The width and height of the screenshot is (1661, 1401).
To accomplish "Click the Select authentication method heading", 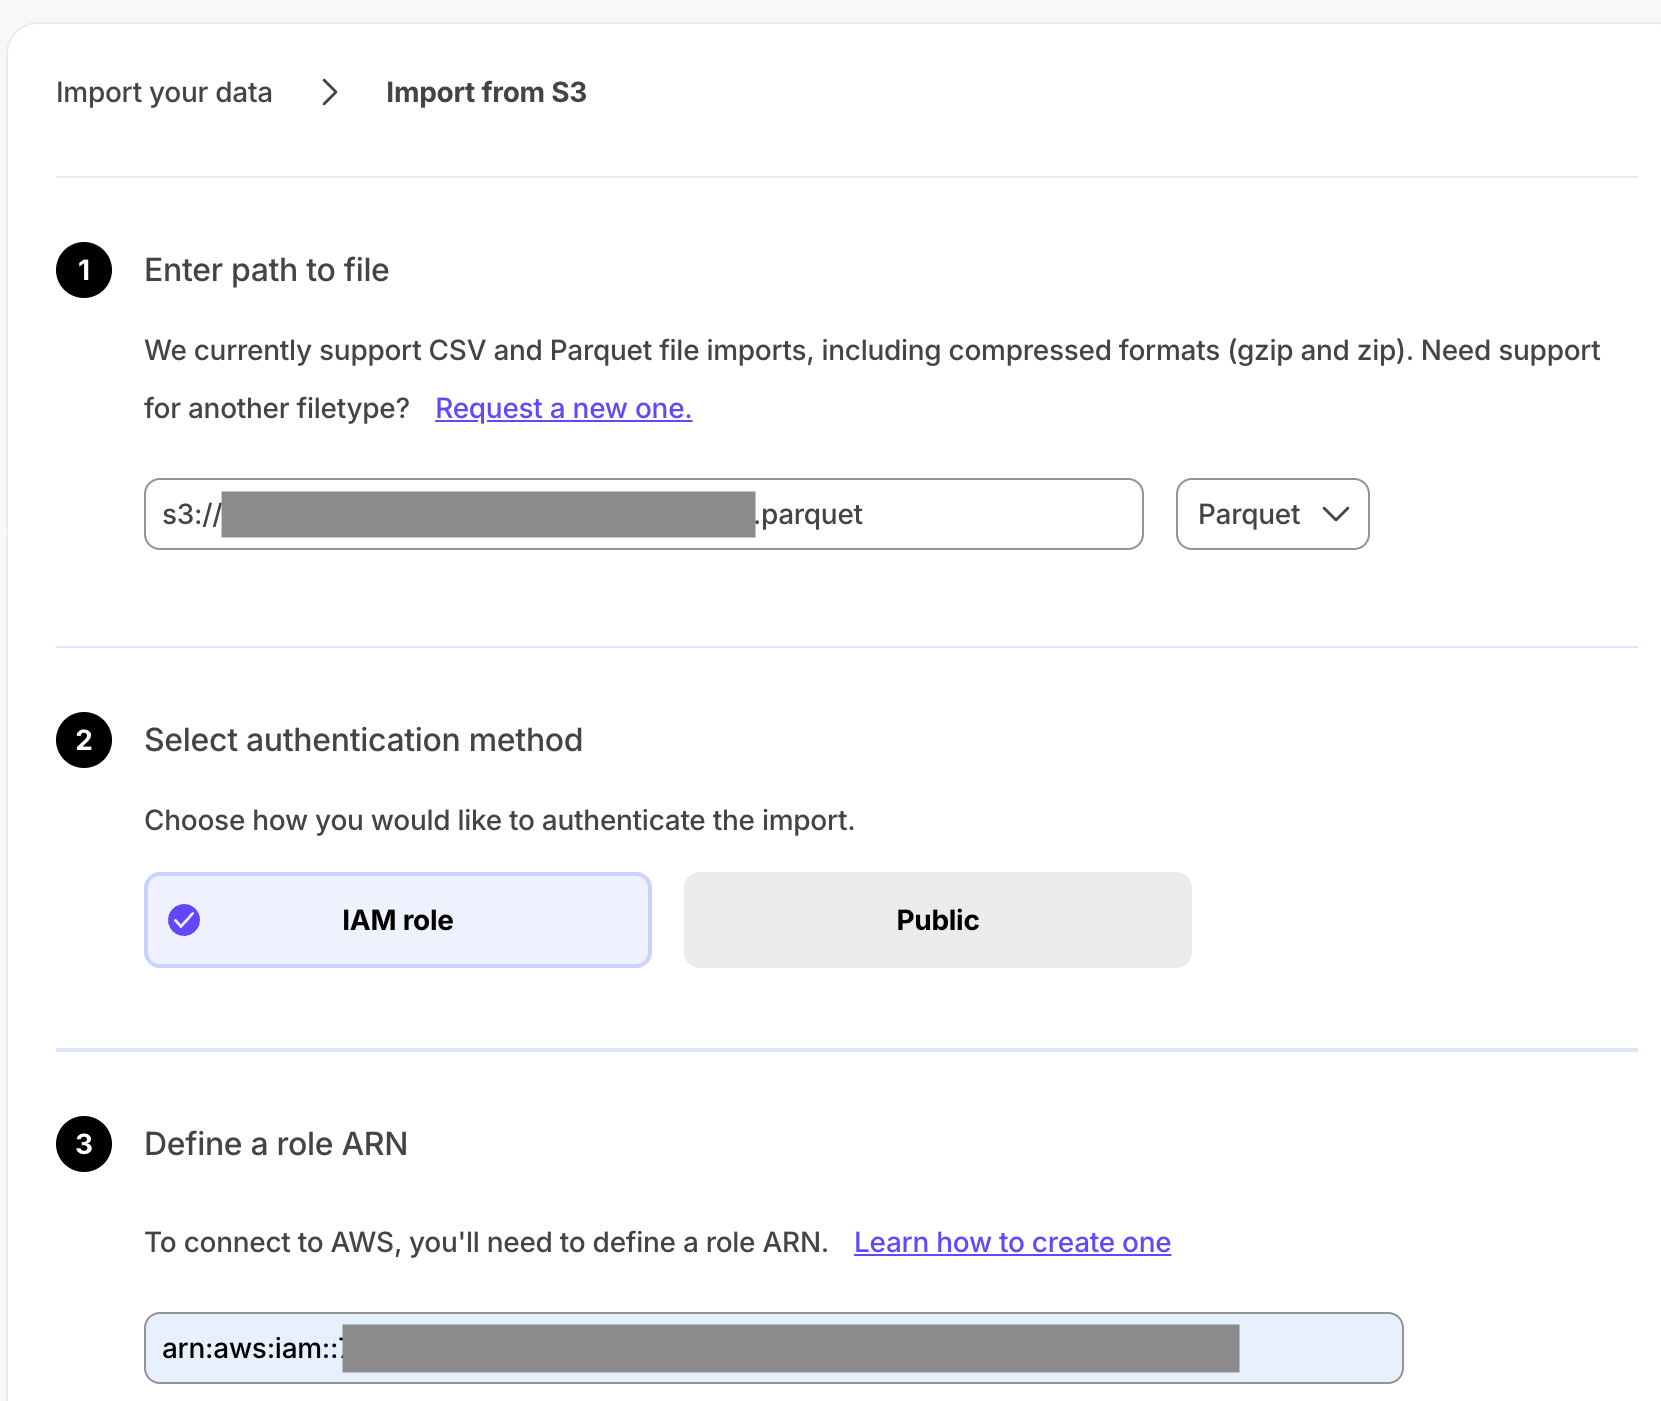I will tap(363, 740).
